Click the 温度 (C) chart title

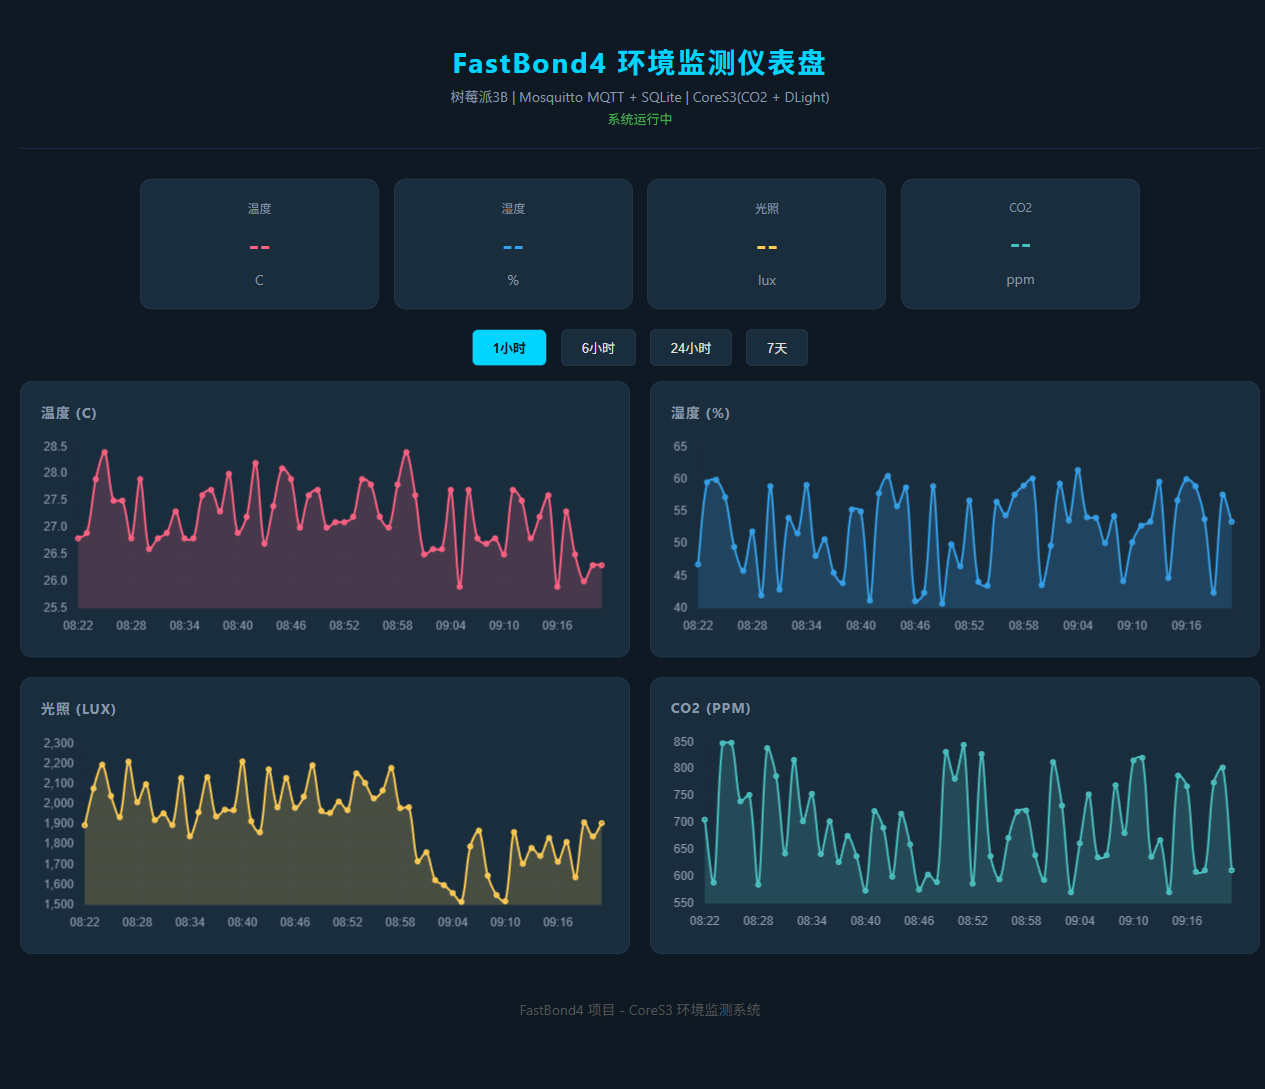pos(69,413)
